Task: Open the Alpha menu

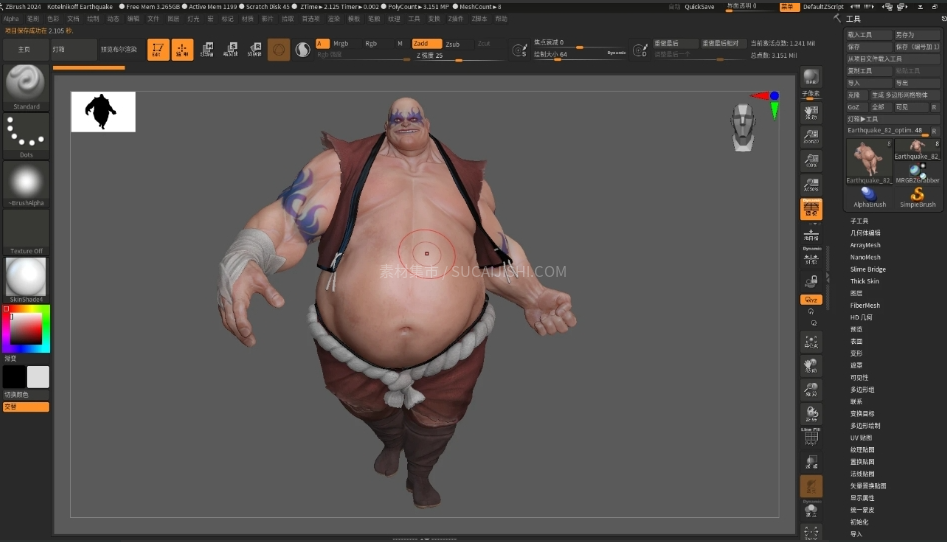Action: 11,18
